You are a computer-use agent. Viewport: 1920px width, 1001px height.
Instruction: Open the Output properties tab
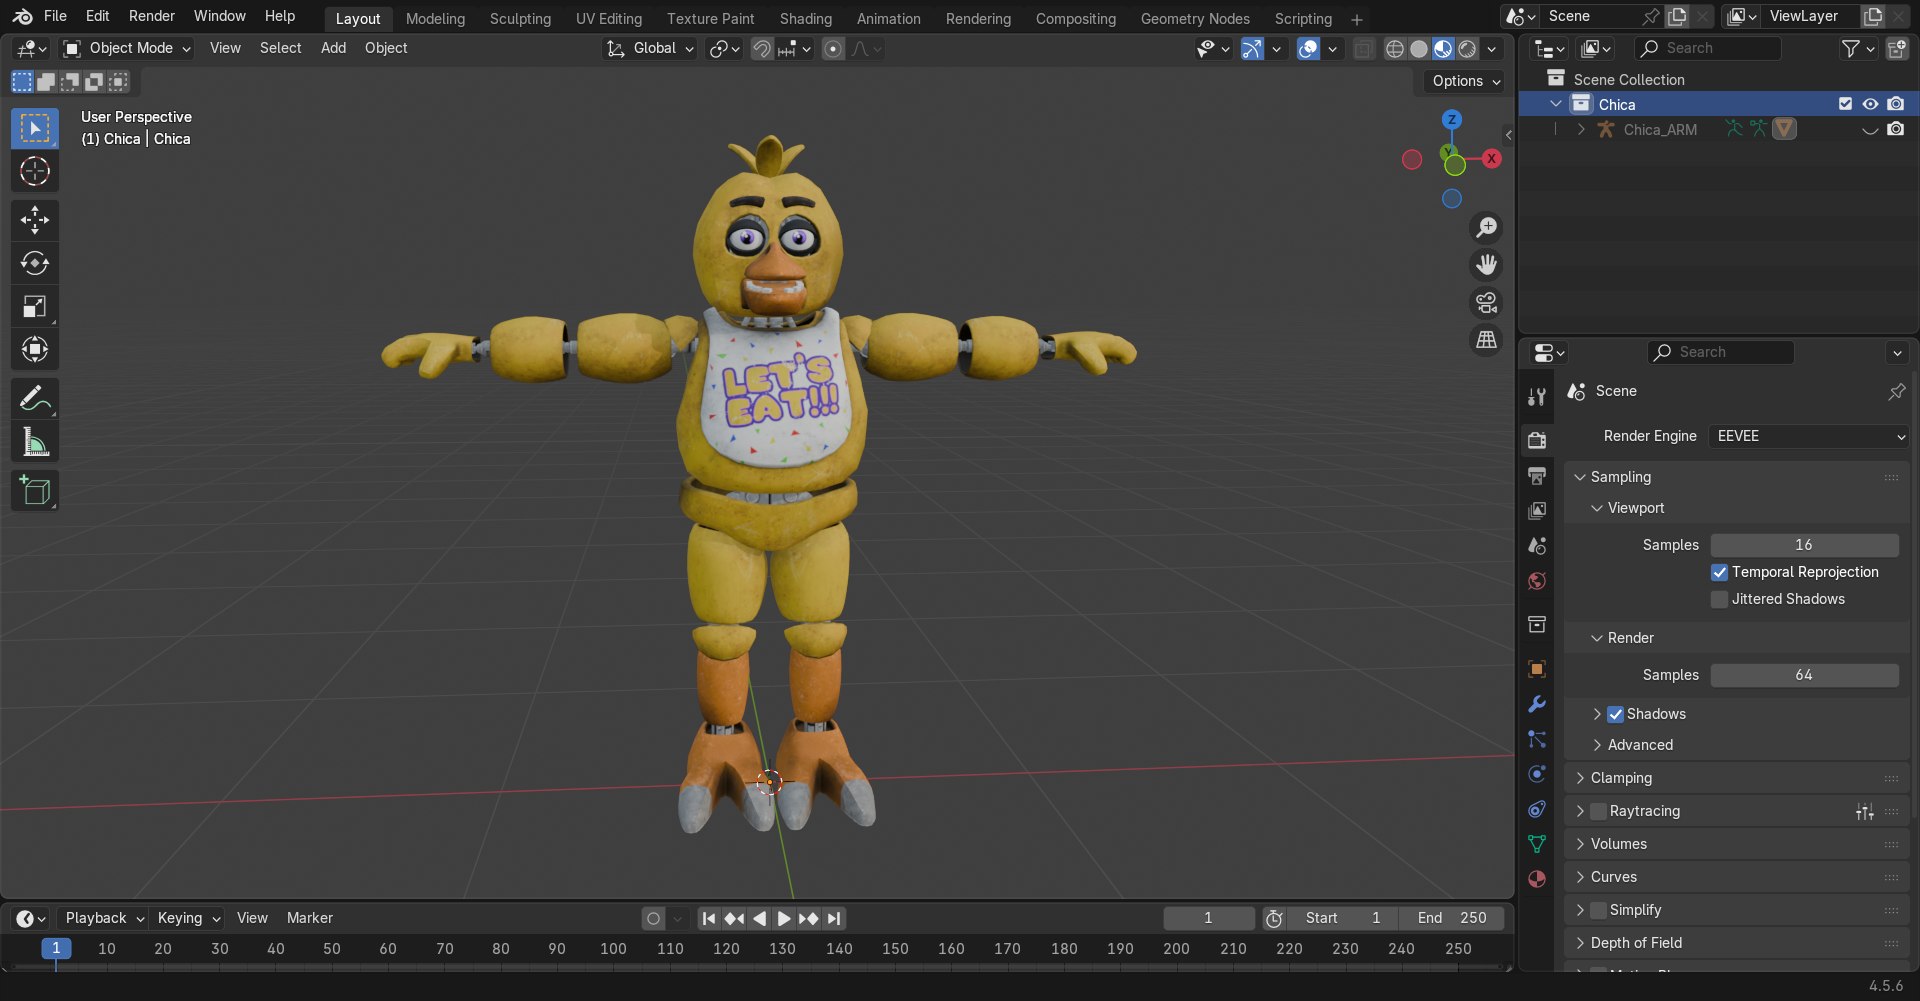click(1537, 475)
